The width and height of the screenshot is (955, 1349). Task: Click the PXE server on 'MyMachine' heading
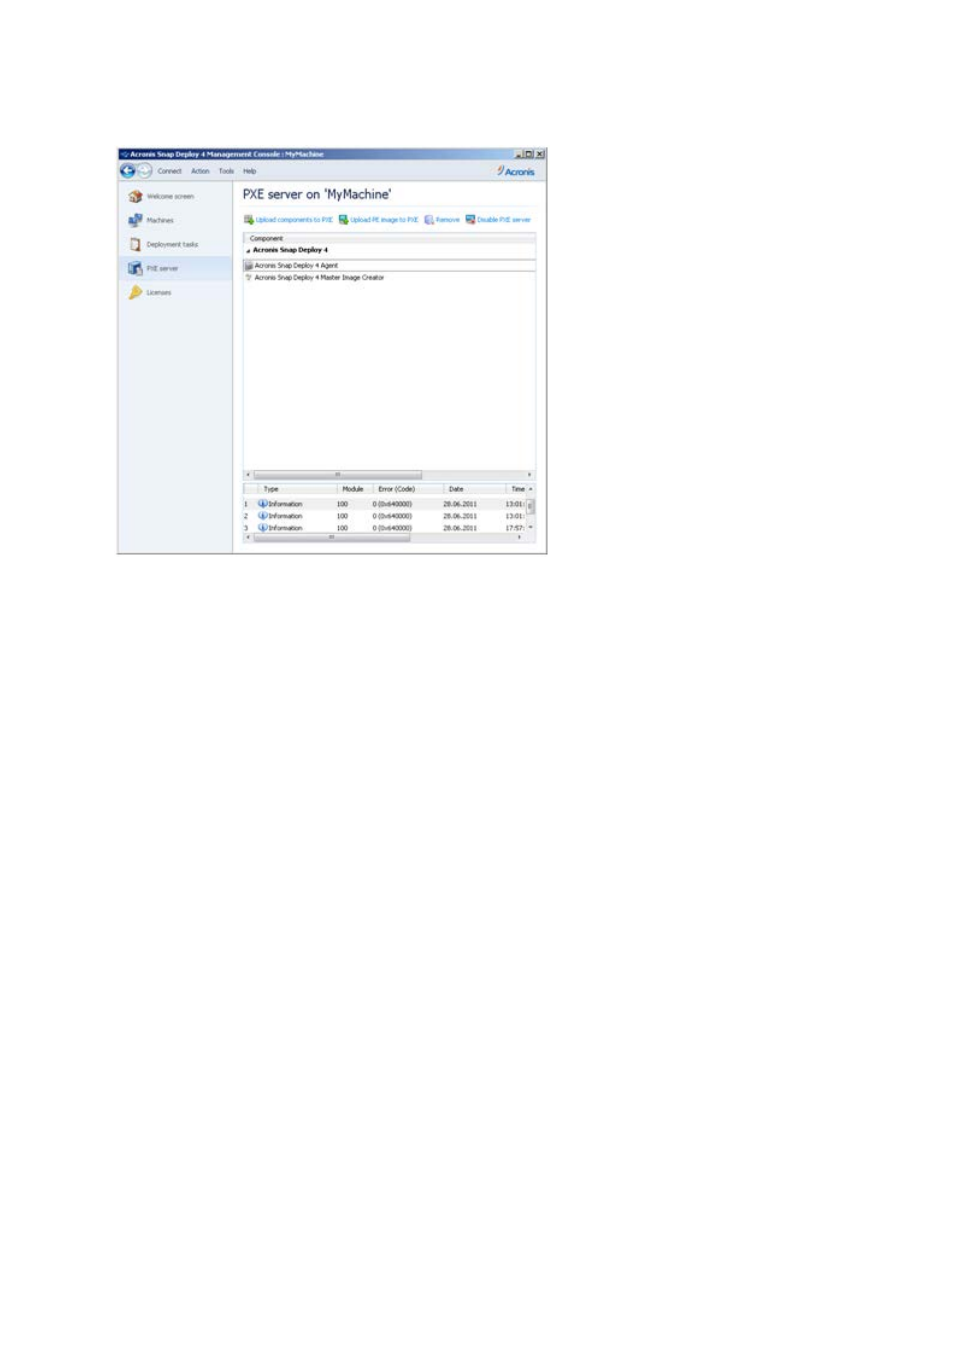(x=317, y=194)
